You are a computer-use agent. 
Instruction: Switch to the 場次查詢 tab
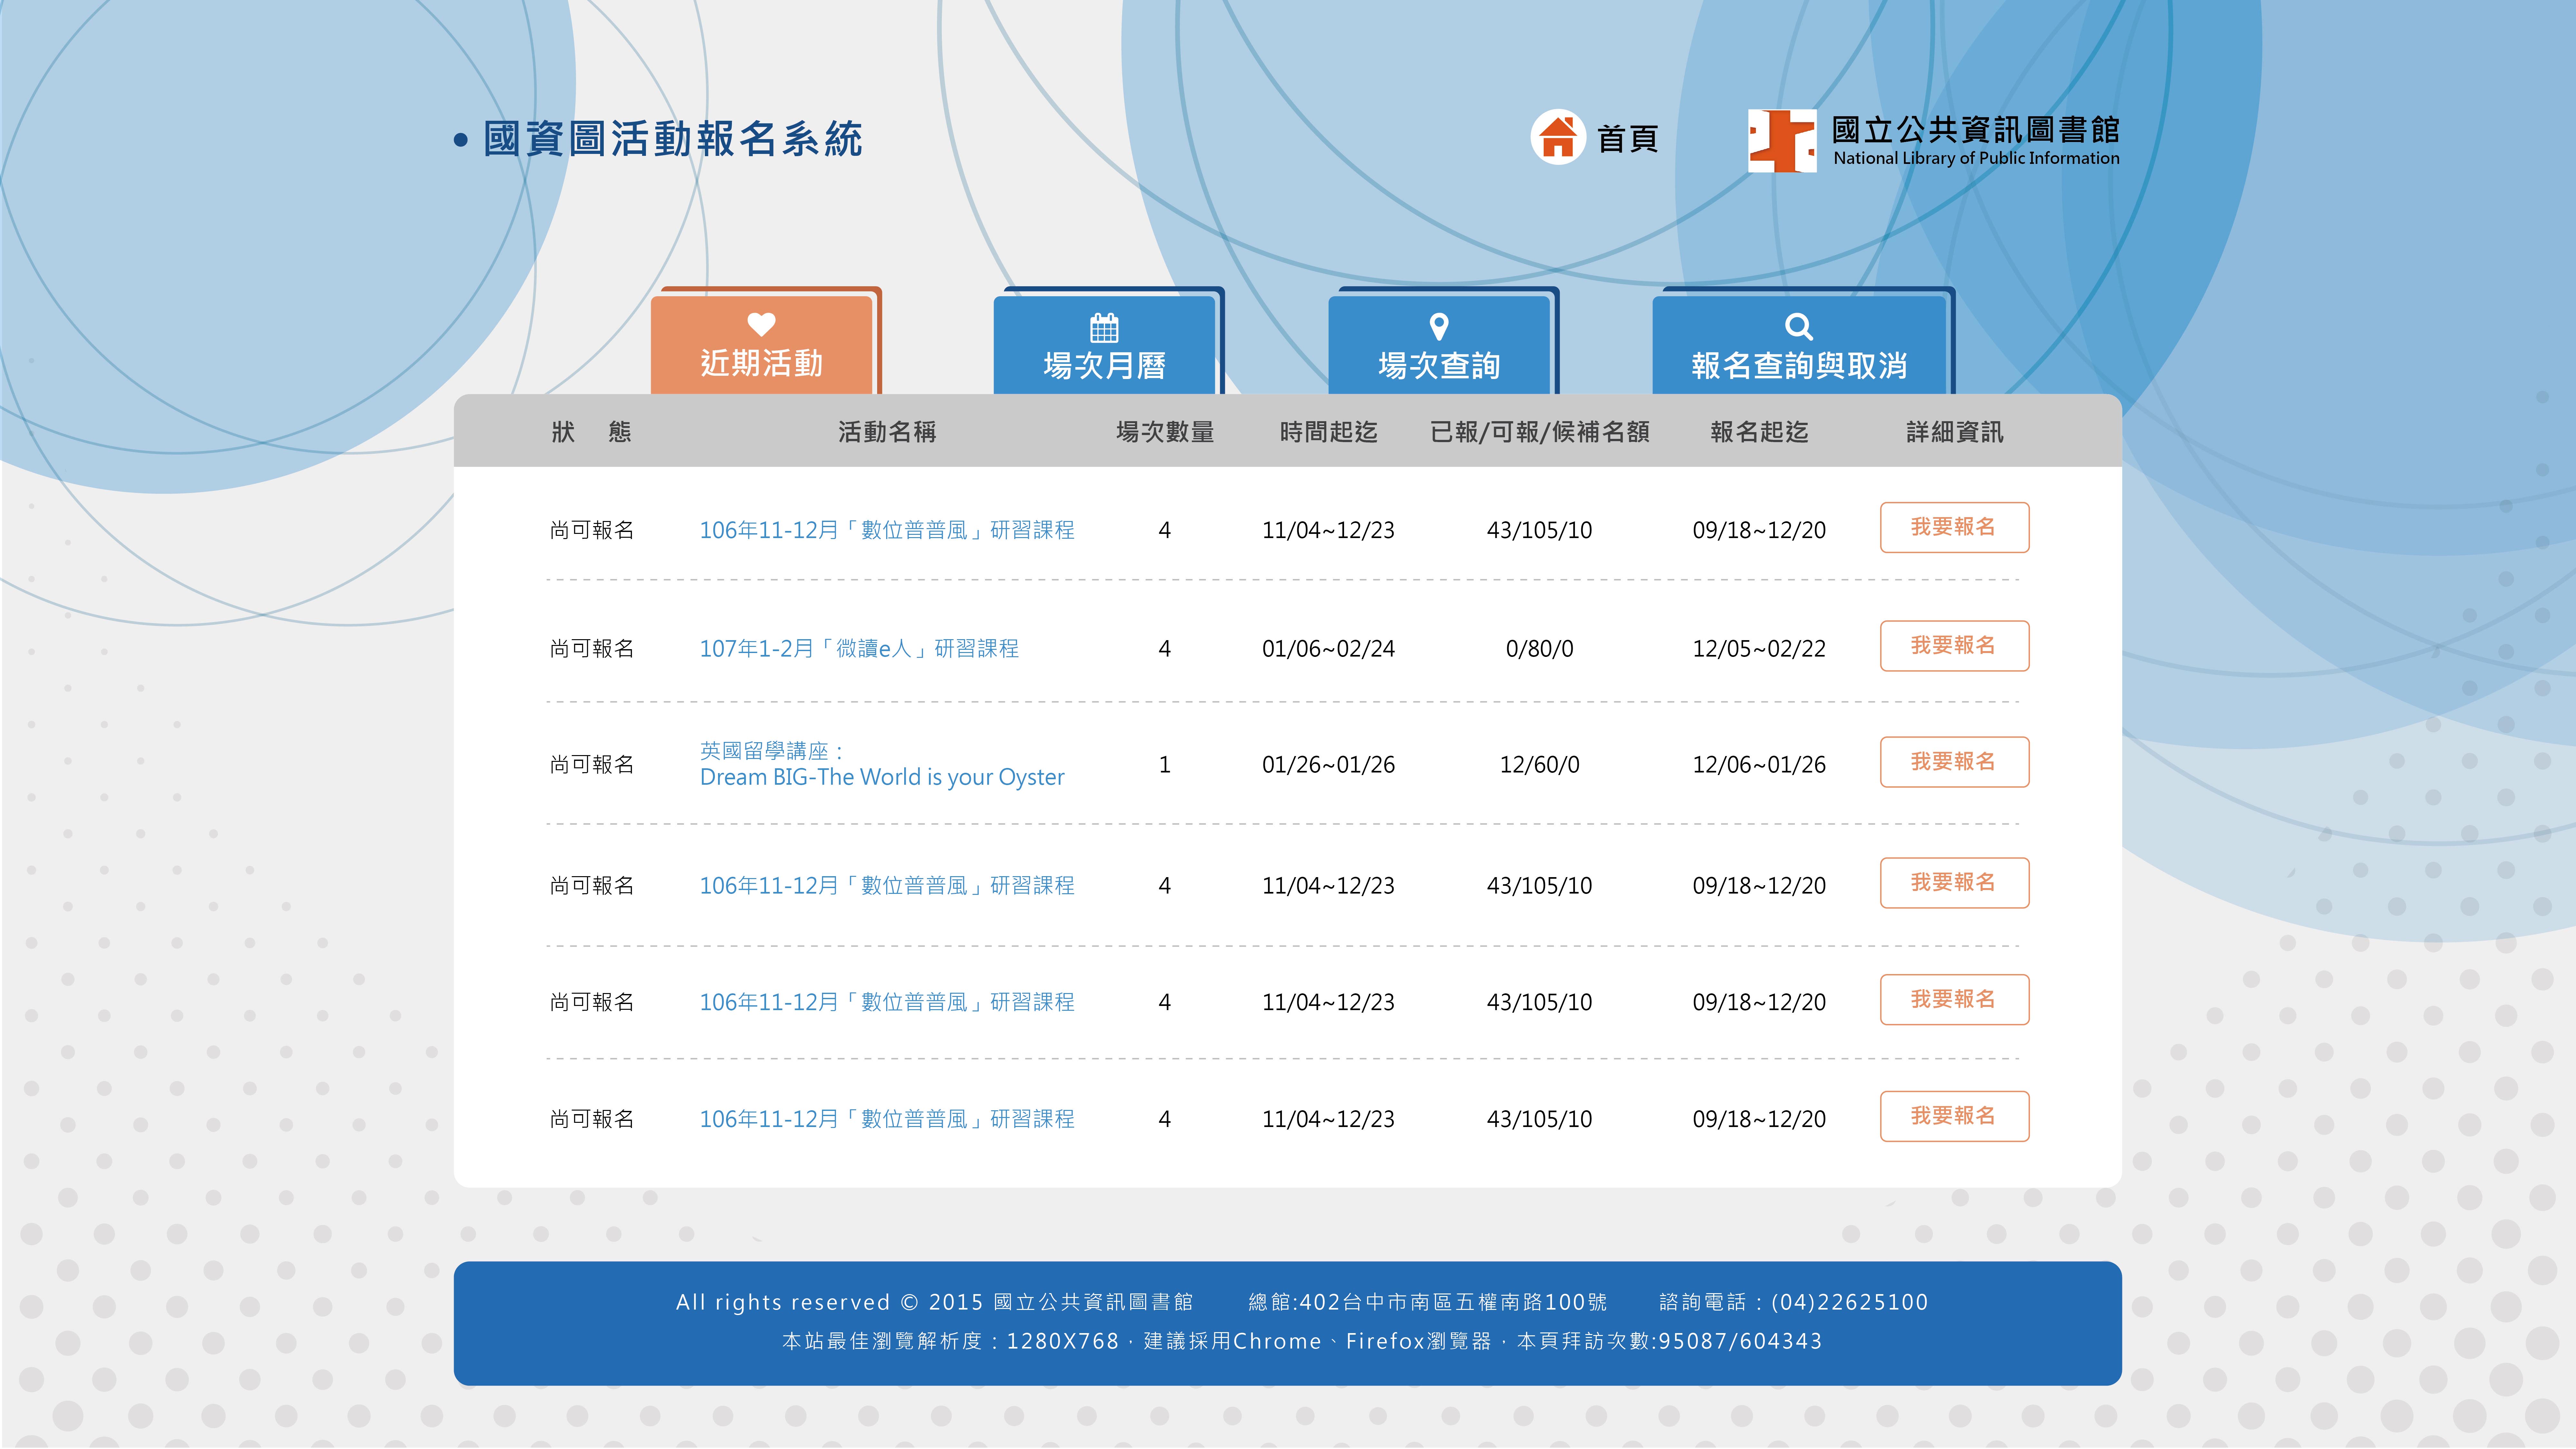(1439, 345)
